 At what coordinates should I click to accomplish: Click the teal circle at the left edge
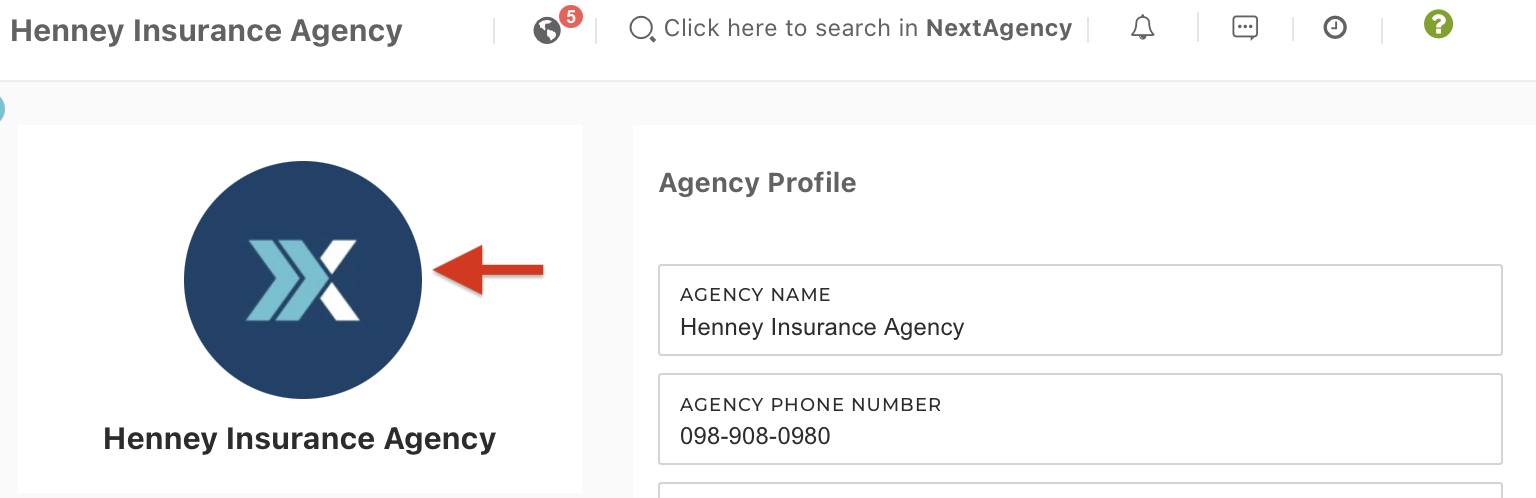pos(1,110)
